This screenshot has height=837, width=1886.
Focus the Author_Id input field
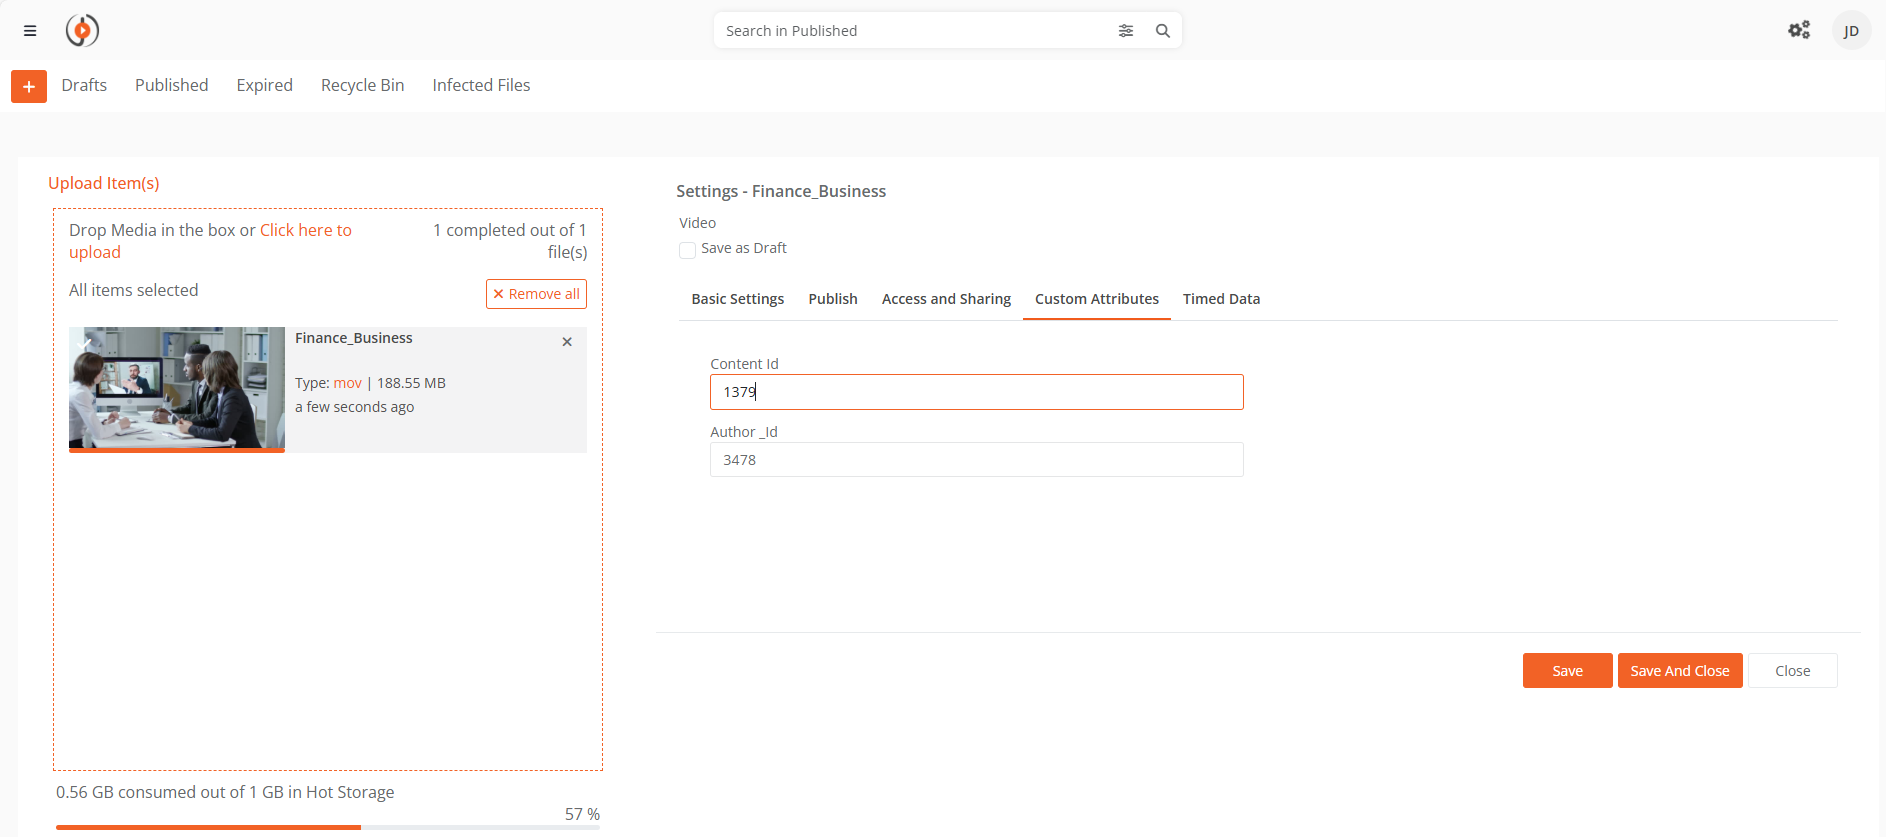click(x=976, y=460)
